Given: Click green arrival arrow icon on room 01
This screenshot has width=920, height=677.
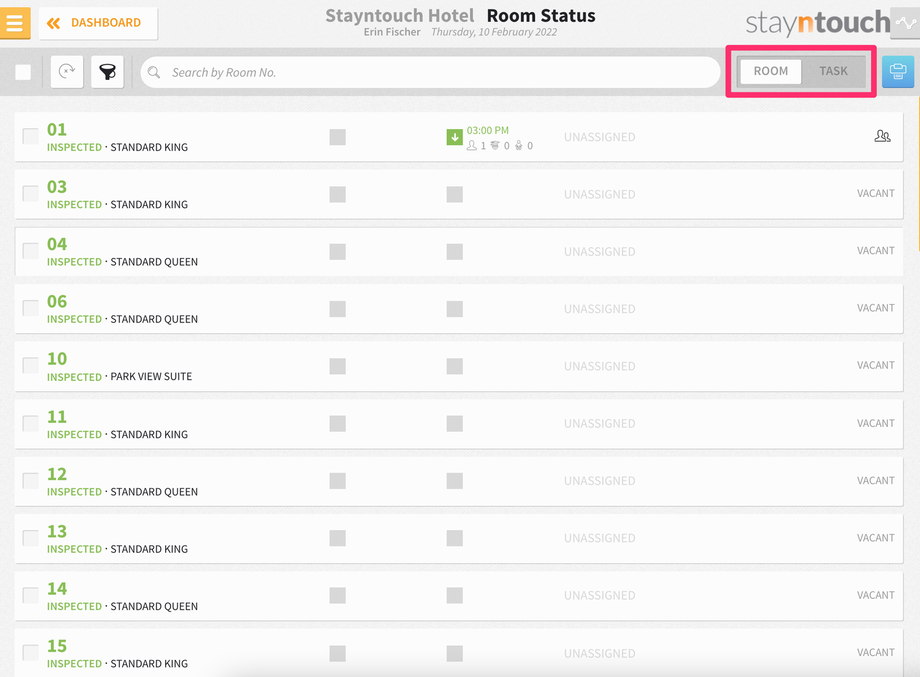Looking at the screenshot, I should tap(455, 137).
